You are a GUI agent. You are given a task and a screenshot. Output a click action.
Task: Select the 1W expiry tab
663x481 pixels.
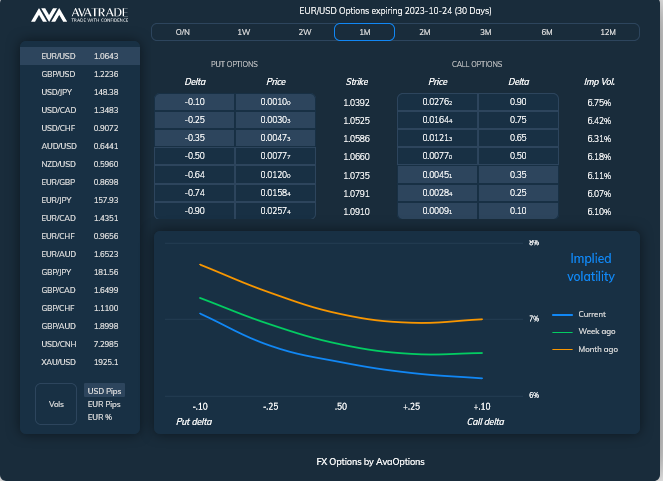244,32
